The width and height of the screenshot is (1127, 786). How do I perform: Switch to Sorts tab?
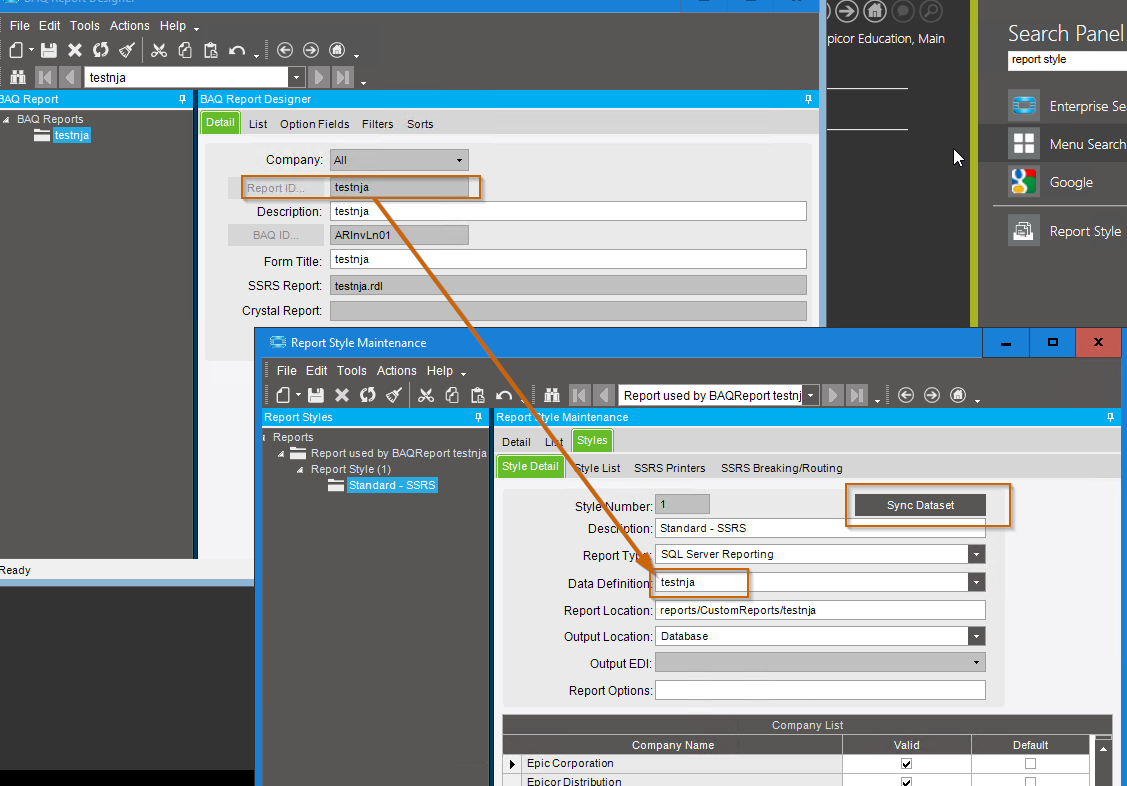420,124
